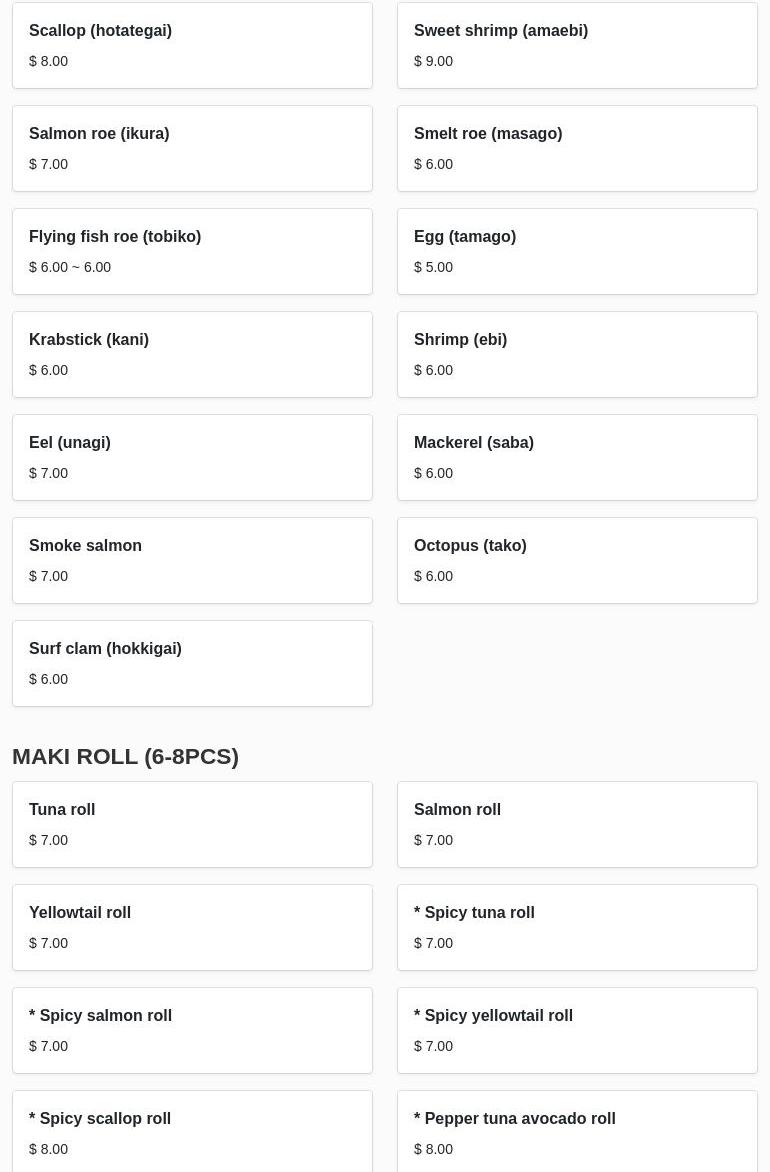Open the Pepper tuna avocado roll
The image size is (770, 1172).
click(x=577, y=1132)
